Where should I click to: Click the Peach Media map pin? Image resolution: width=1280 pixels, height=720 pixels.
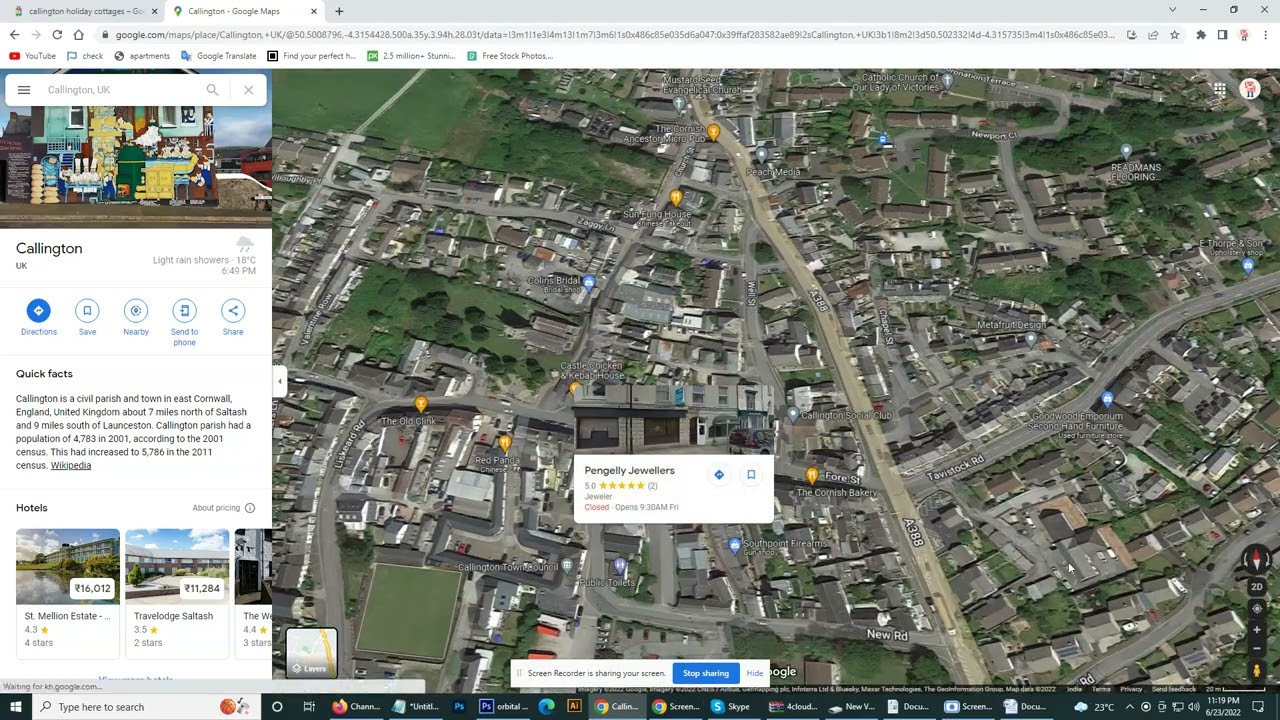pyautogui.click(x=762, y=154)
